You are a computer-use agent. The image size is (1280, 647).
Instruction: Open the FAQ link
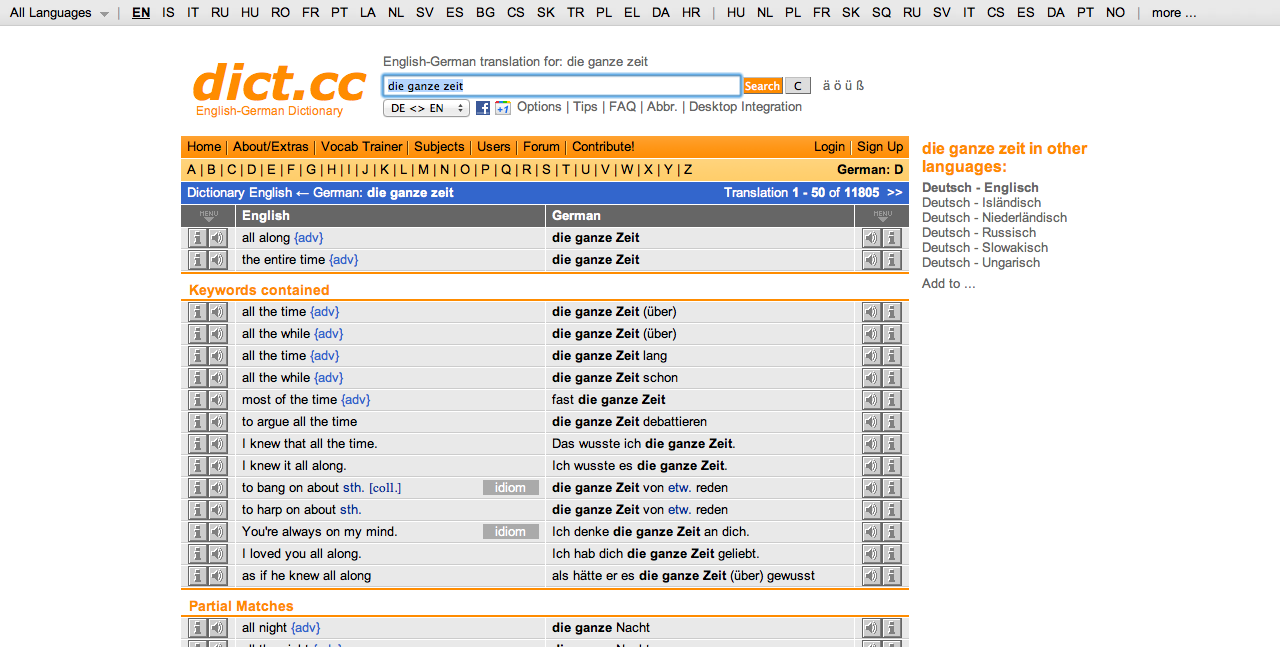coord(622,107)
